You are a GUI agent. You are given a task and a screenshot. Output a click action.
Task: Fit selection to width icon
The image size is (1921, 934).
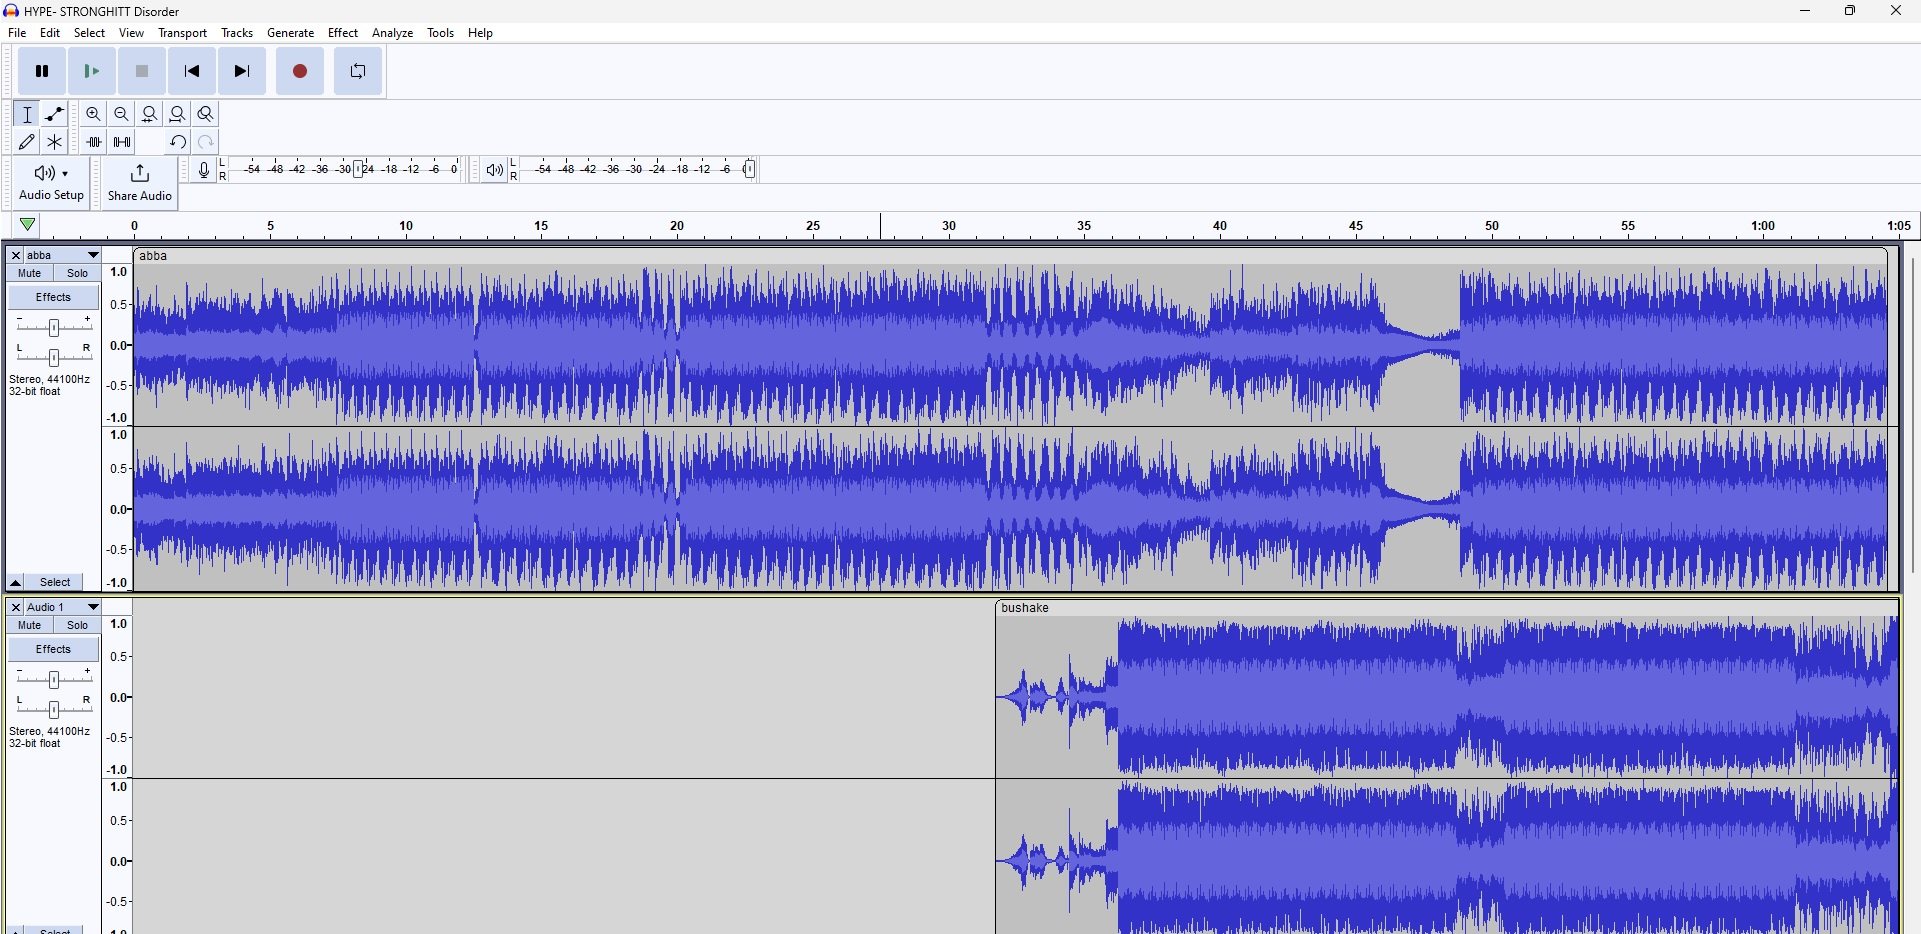(x=150, y=114)
